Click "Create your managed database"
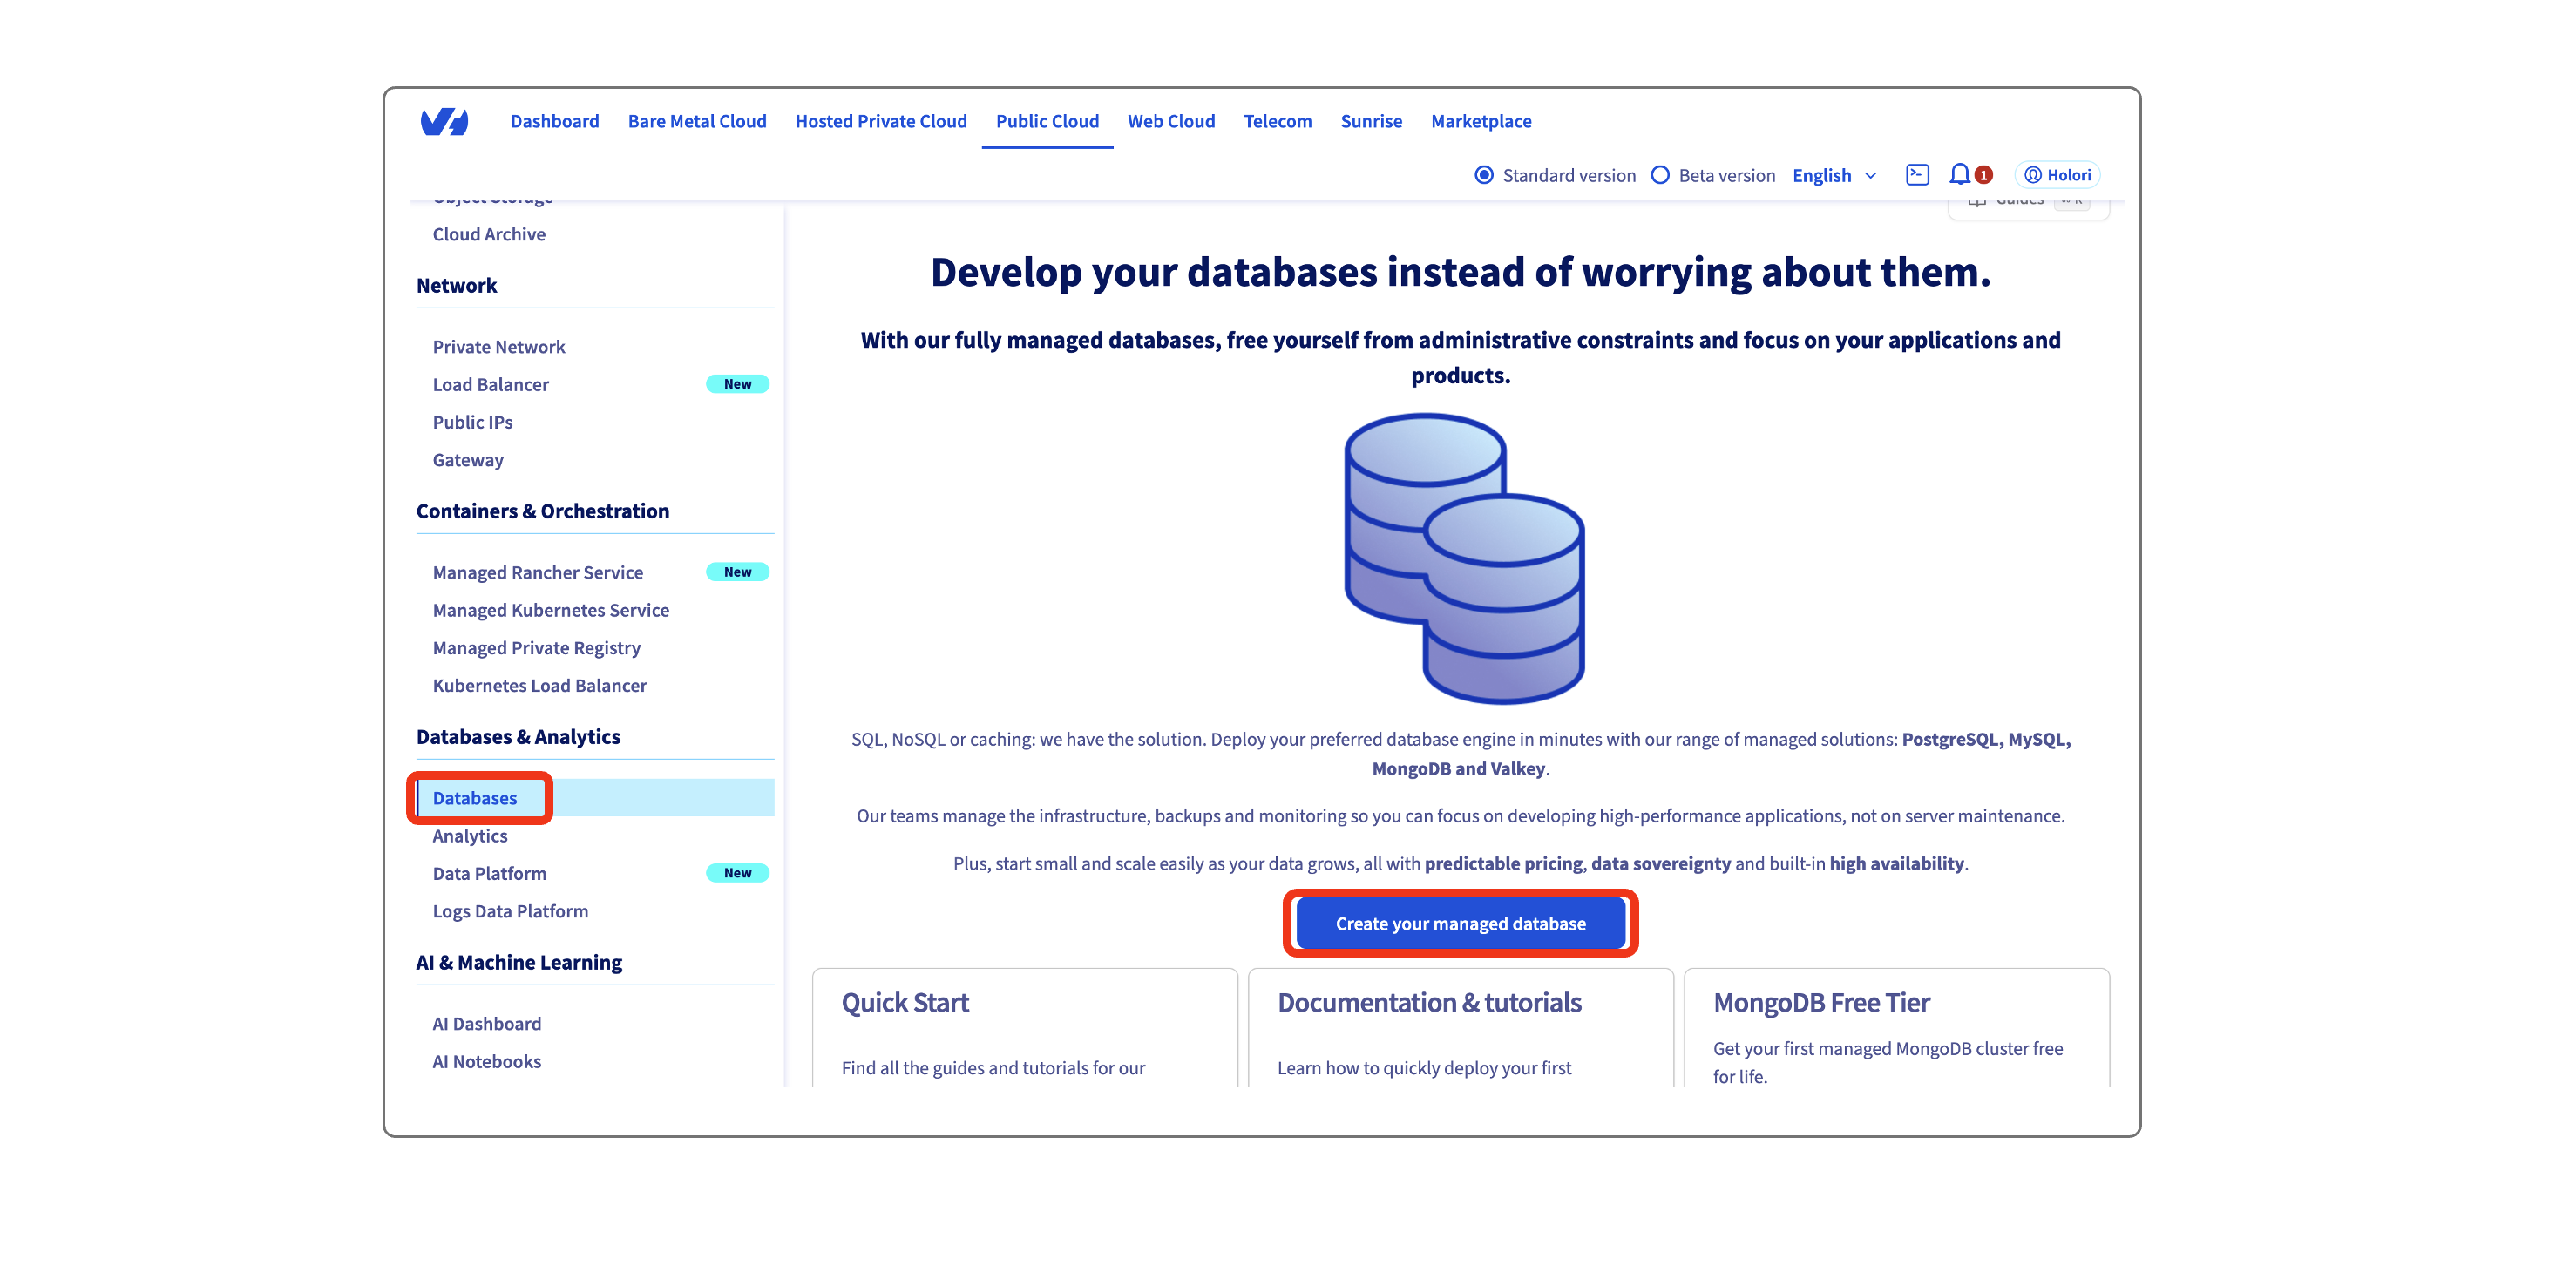Image resolution: width=2576 pixels, height=1279 pixels. coord(1460,923)
